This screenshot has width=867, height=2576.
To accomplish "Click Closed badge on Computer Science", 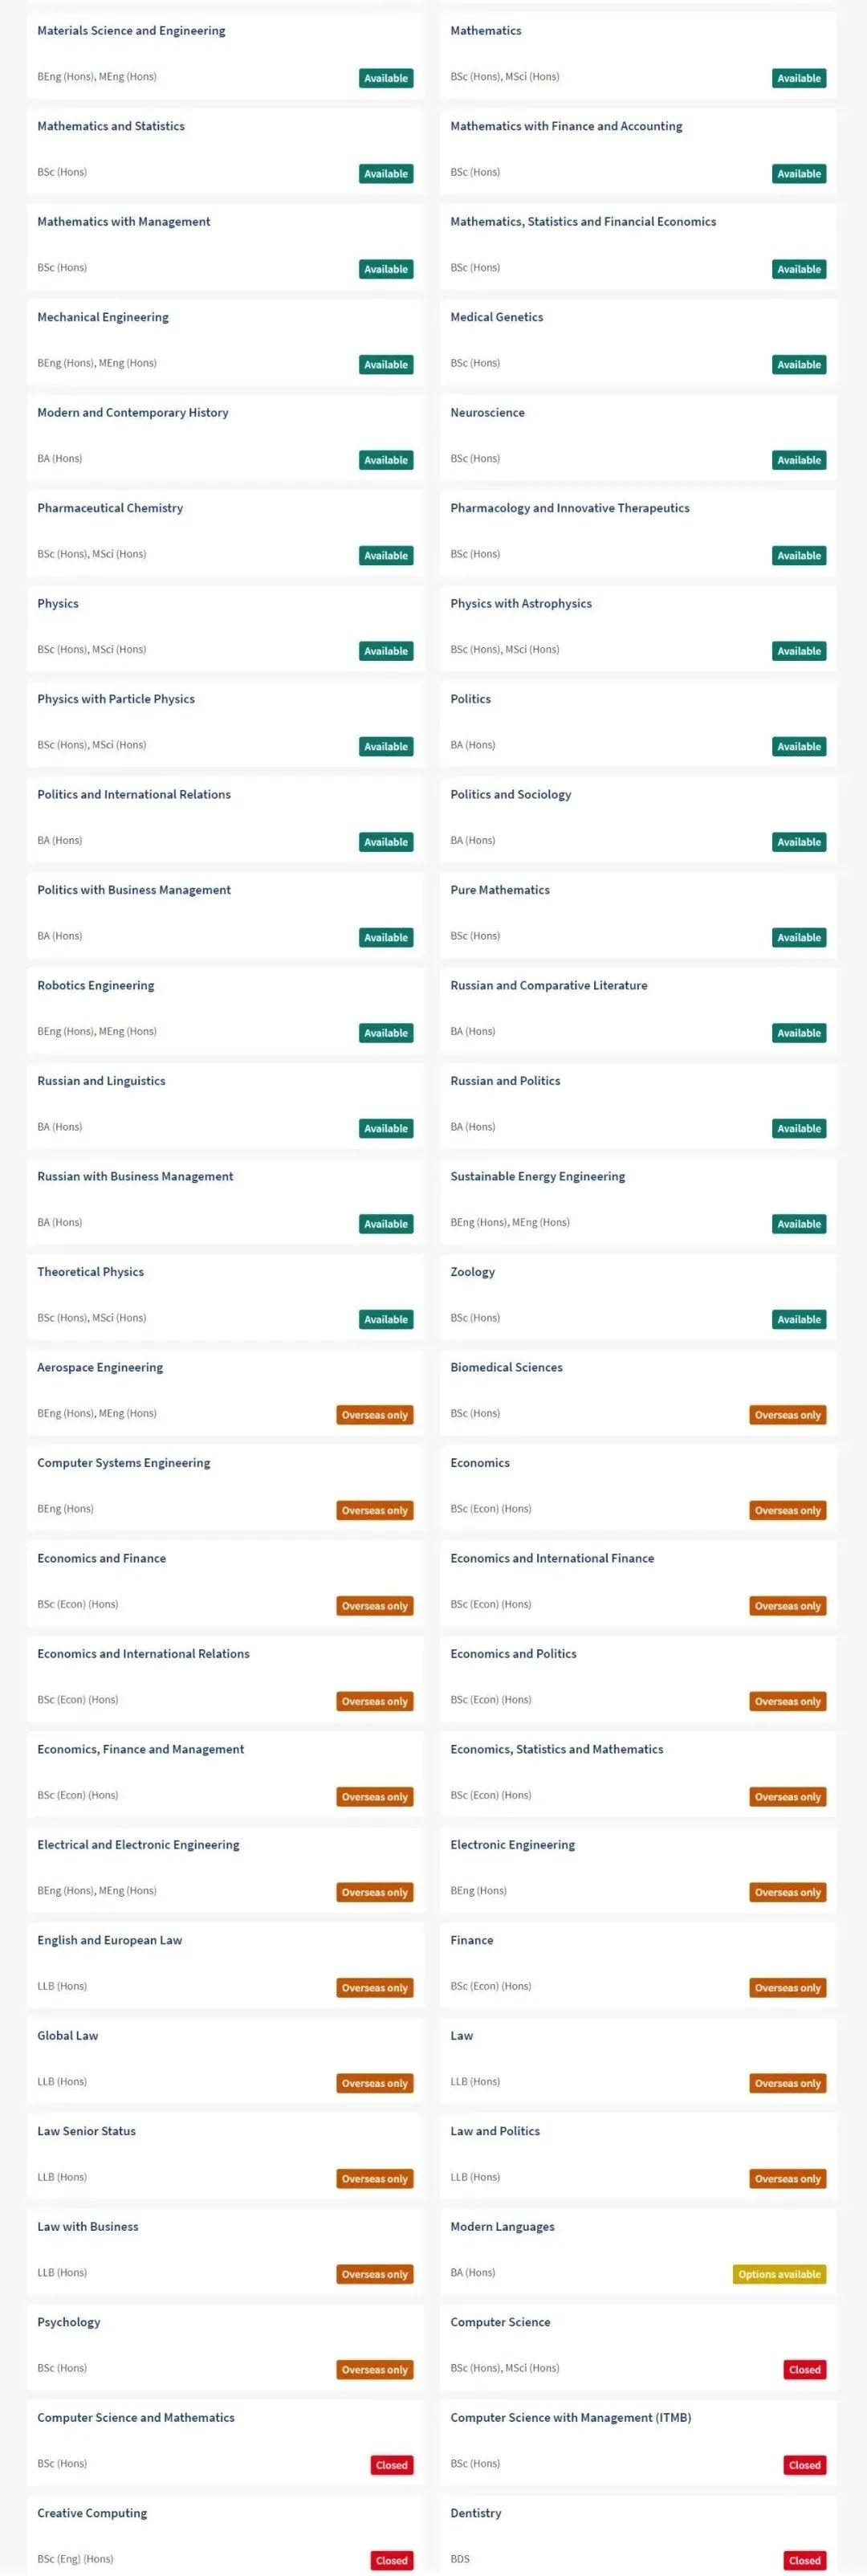I will pyautogui.click(x=804, y=2369).
